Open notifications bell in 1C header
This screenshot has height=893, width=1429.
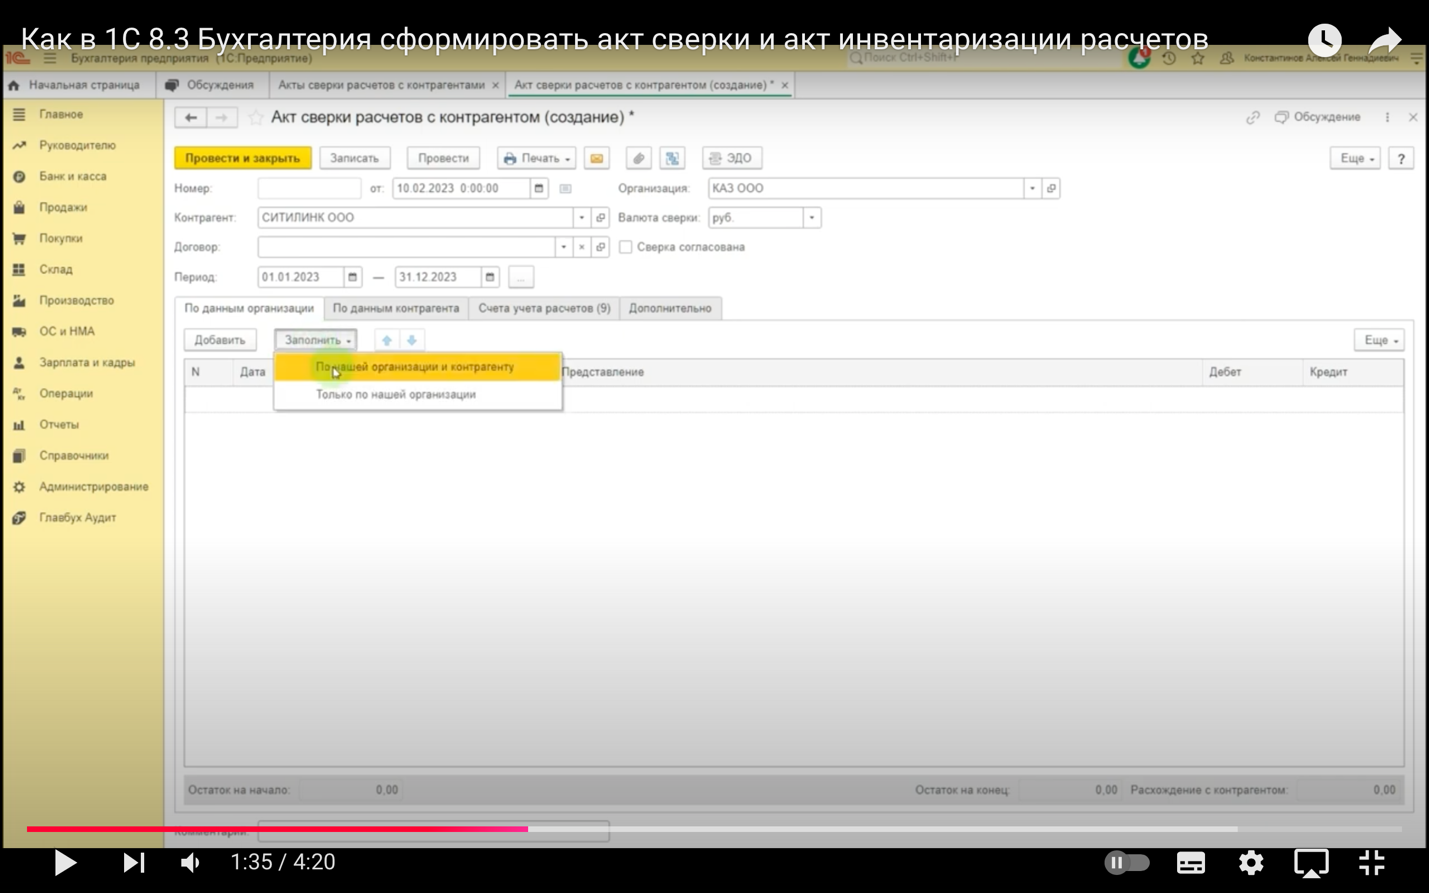1139,58
